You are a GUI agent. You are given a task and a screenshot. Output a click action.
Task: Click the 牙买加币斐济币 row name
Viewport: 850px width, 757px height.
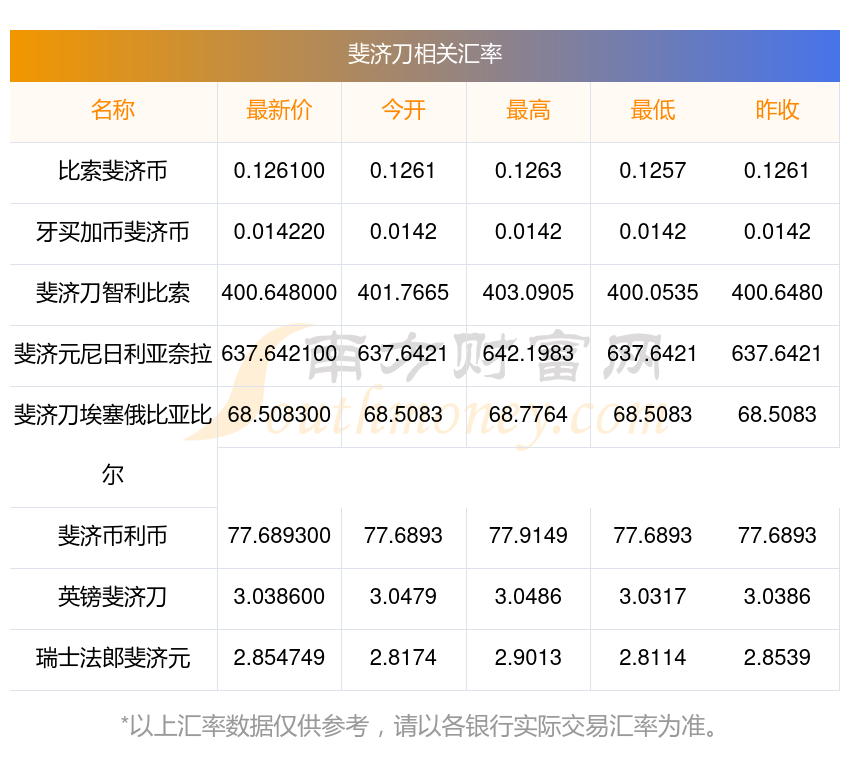tap(113, 232)
